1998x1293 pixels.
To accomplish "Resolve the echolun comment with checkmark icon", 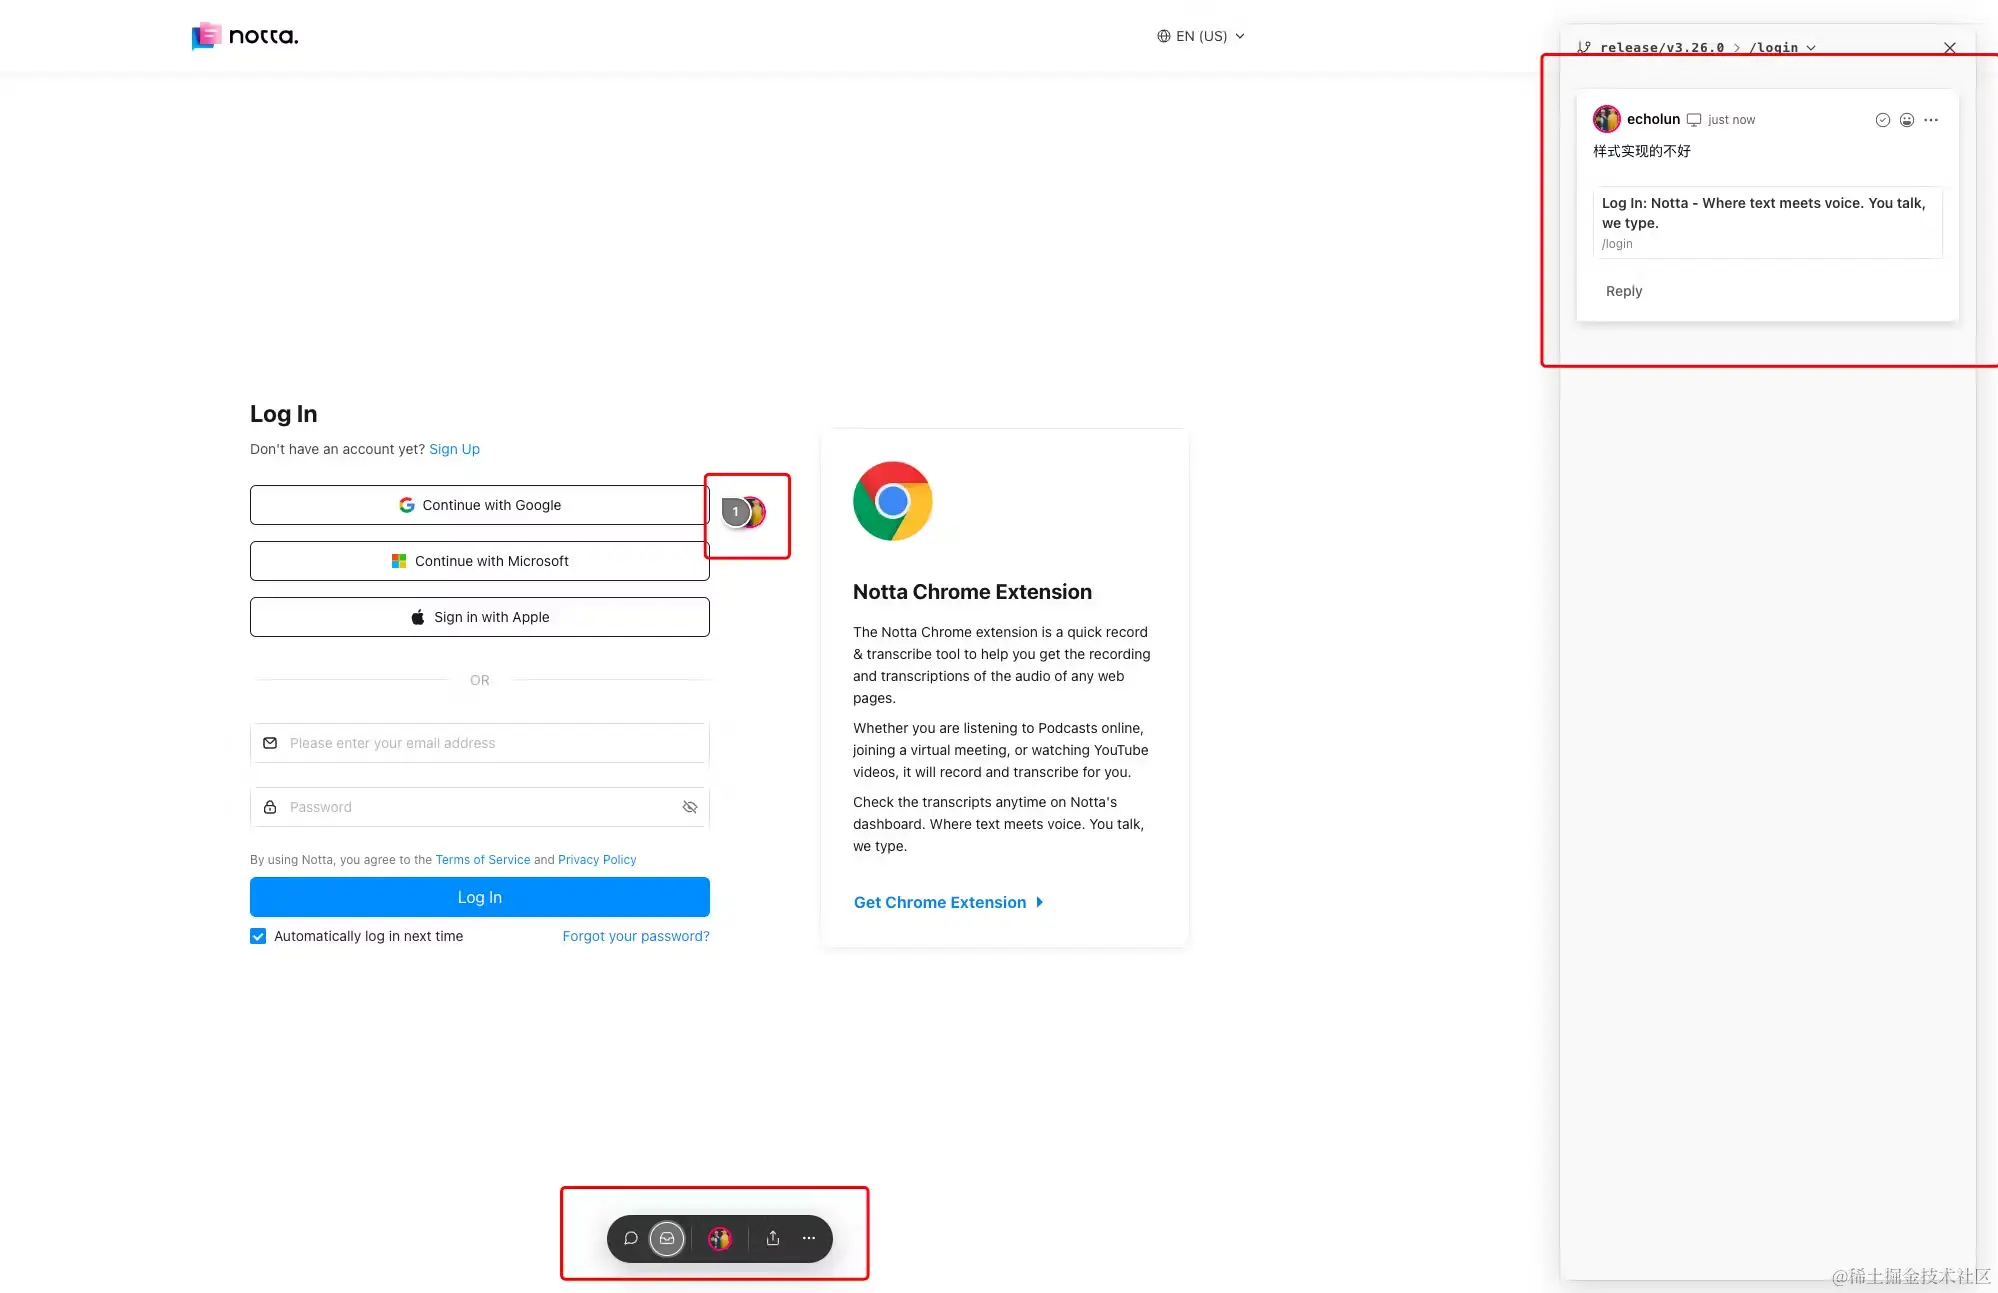I will pos(1882,120).
